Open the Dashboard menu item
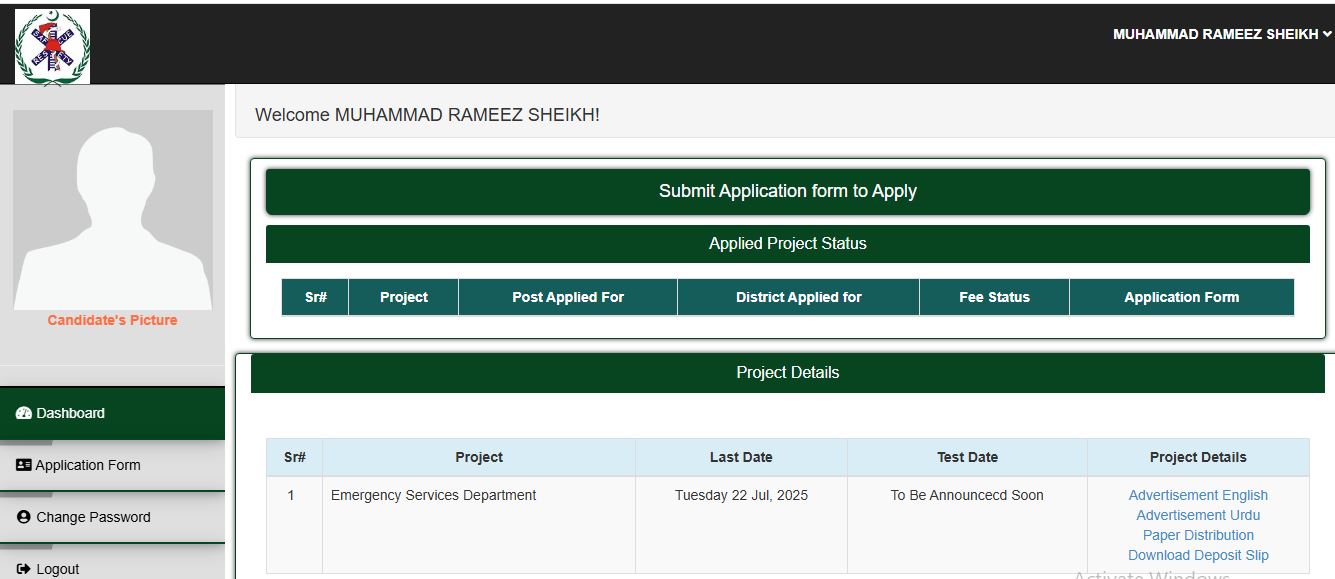The height and width of the screenshot is (579, 1335). coord(112,413)
